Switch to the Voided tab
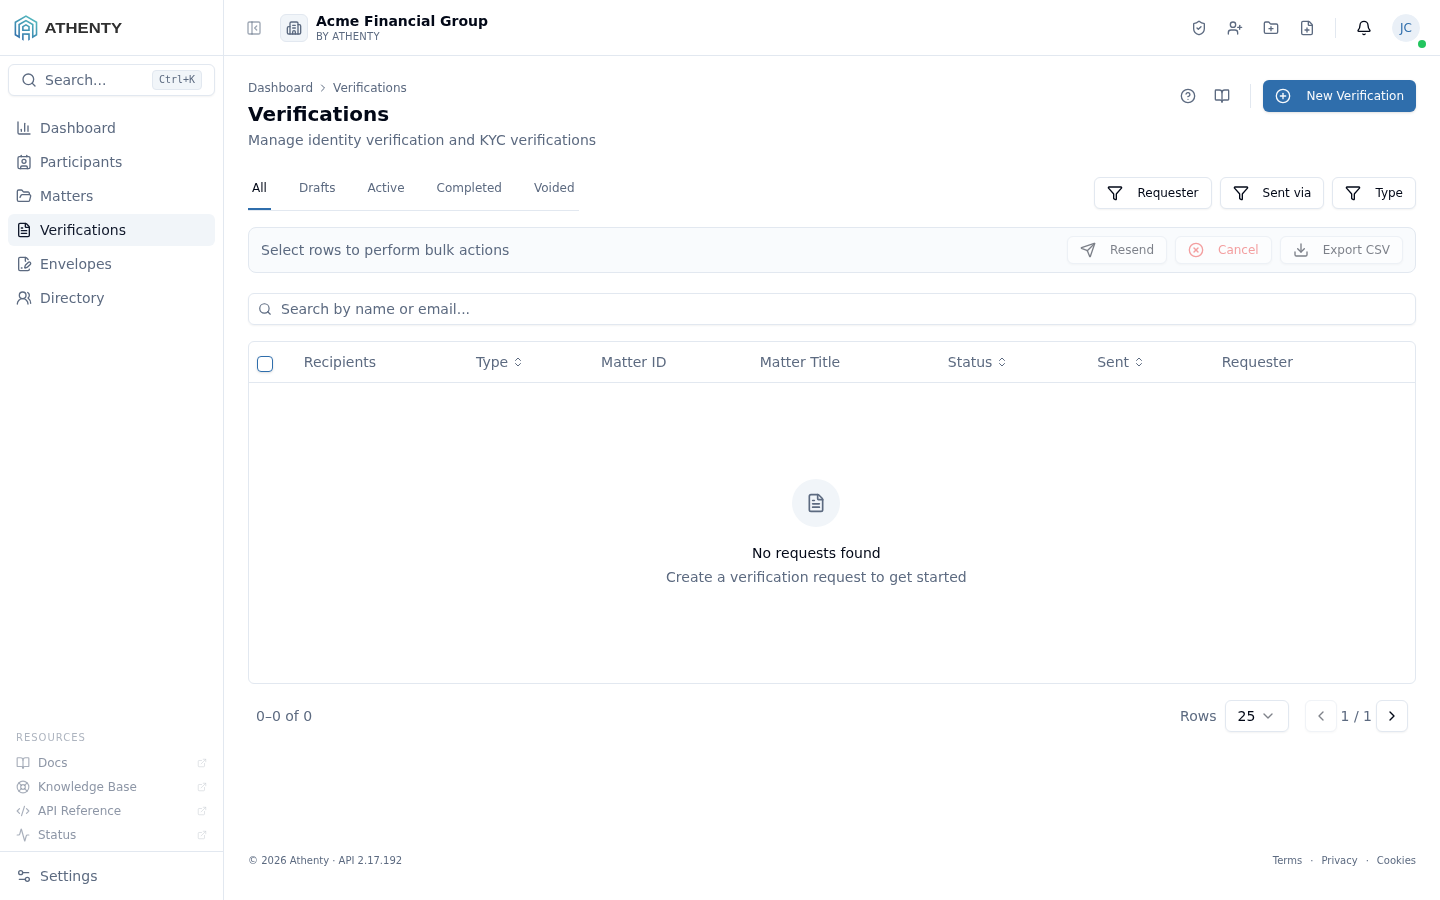1440x900 pixels. (554, 188)
